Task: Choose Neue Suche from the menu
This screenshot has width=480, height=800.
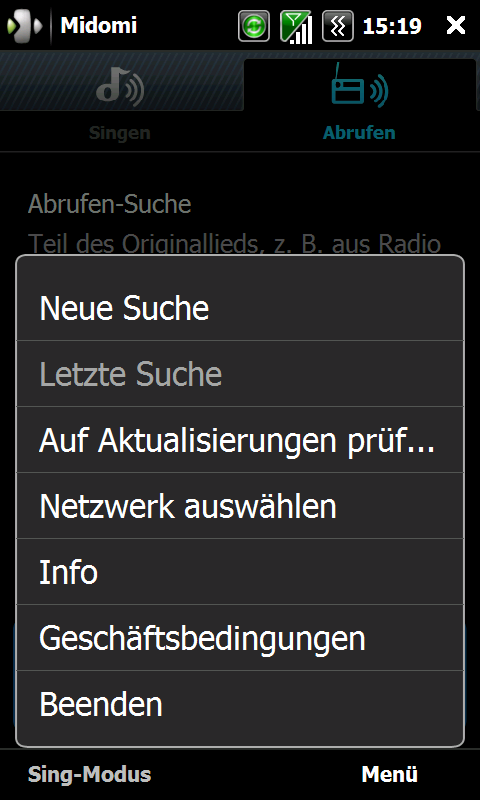Action: 240,308
